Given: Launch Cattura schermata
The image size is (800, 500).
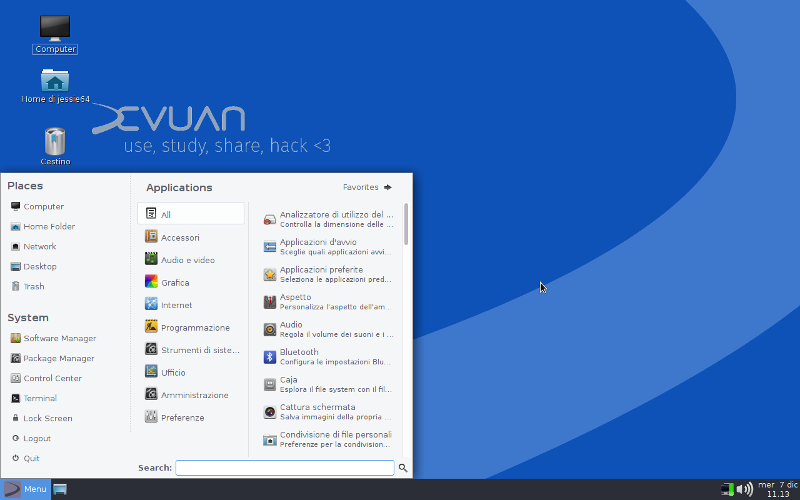Looking at the screenshot, I should (x=328, y=412).
